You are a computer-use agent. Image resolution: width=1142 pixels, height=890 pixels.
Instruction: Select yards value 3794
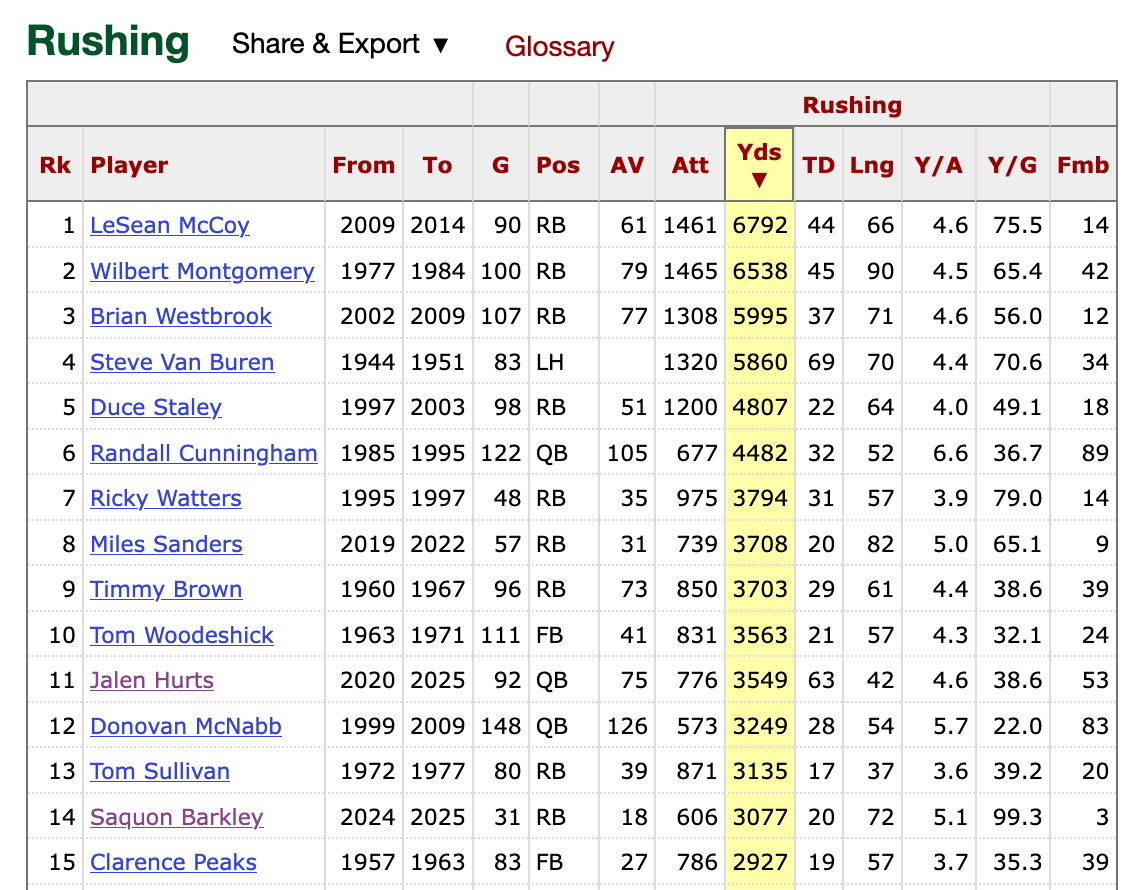pyautogui.click(x=760, y=498)
